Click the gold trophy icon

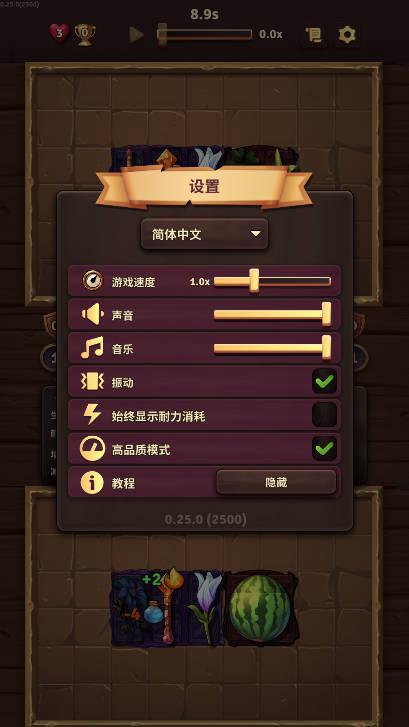(85, 35)
